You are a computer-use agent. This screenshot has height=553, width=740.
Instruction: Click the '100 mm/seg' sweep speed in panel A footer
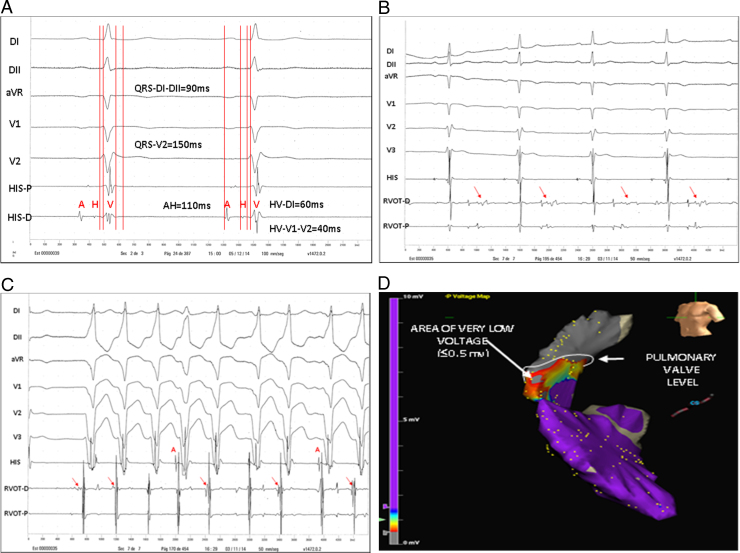[x=272, y=253]
